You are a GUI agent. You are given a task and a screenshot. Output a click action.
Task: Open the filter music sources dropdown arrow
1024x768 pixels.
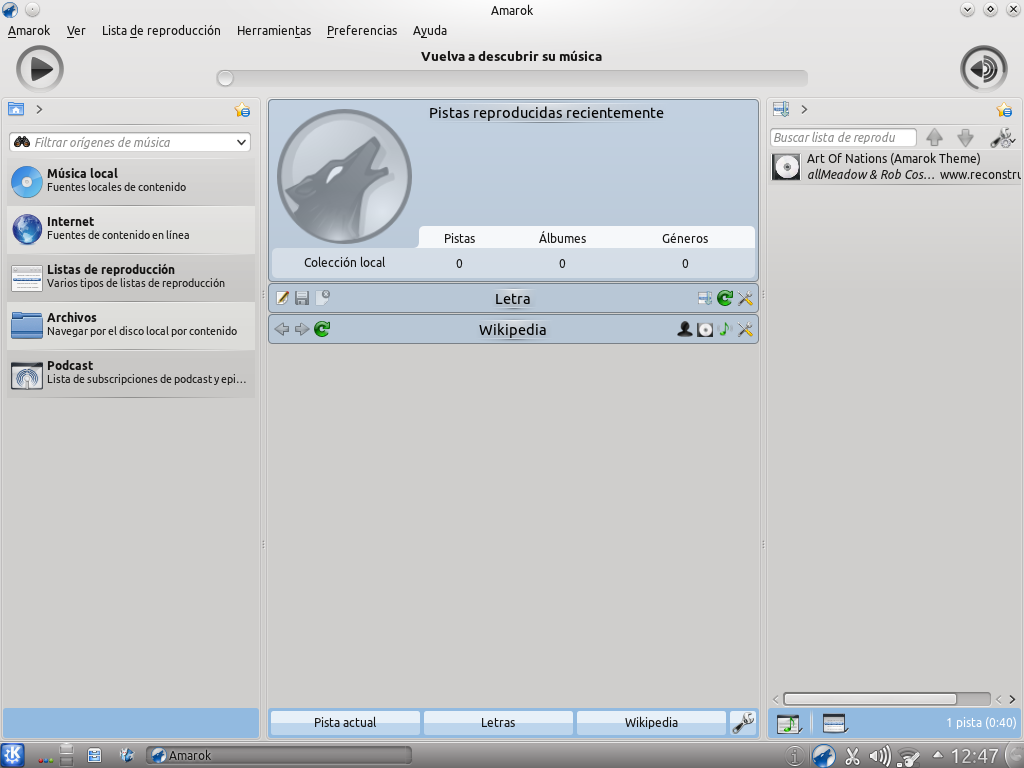[x=241, y=142]
